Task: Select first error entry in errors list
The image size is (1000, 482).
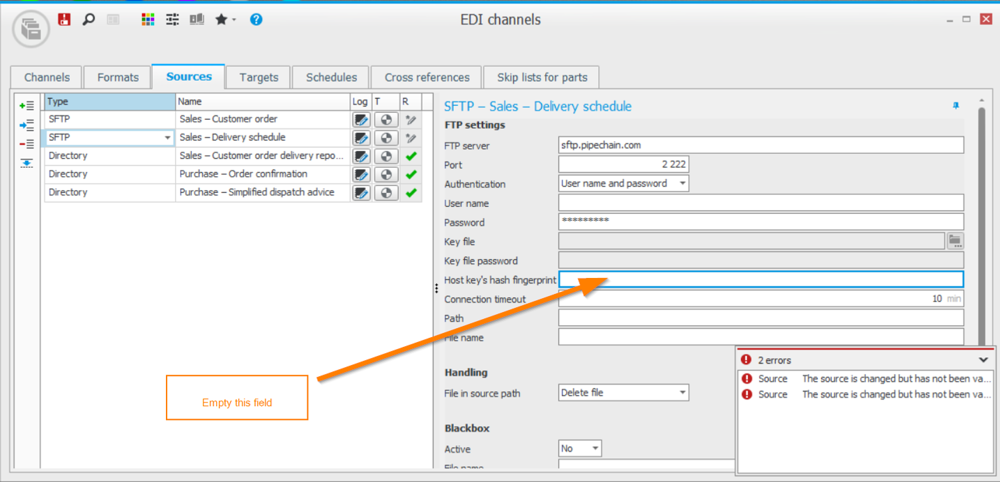Action: [x=865, y=379]
